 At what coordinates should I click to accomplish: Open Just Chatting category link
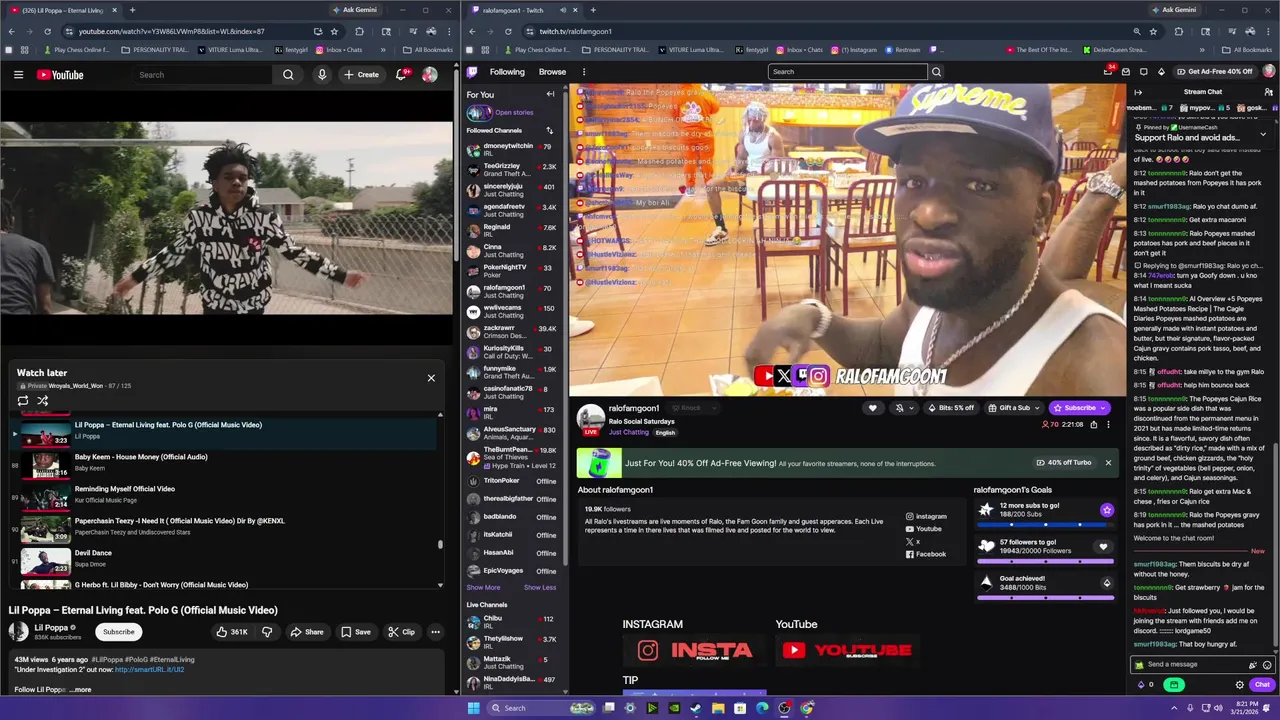[628, 432]
